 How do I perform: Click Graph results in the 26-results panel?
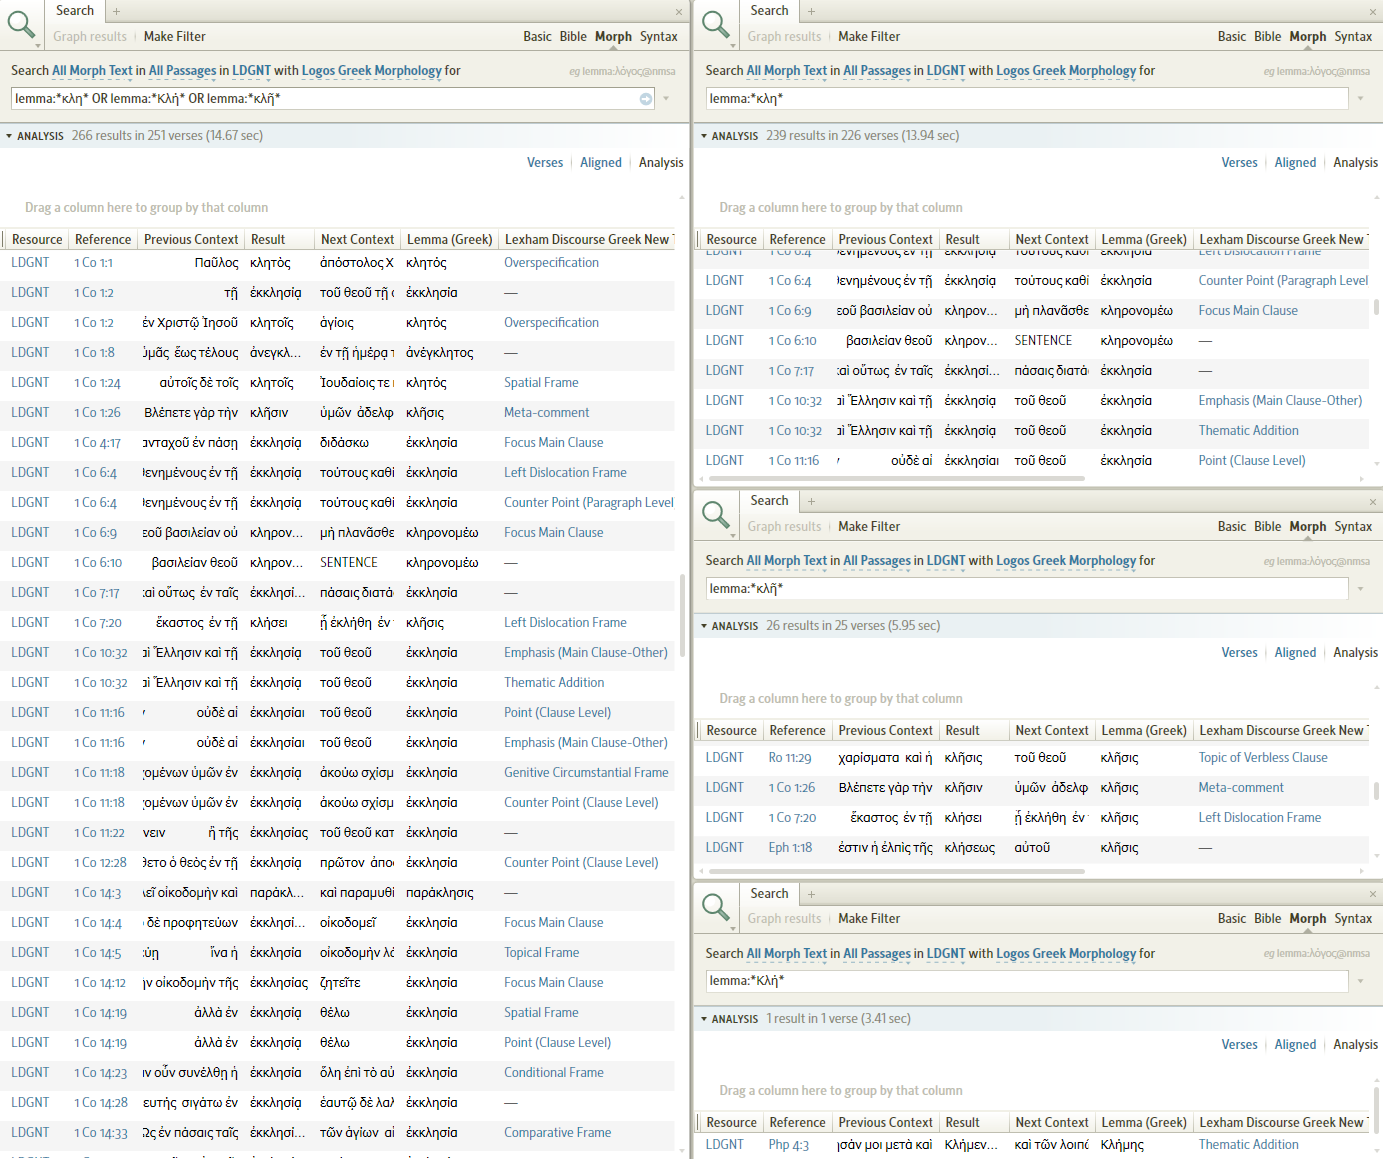tap(785, 527)
